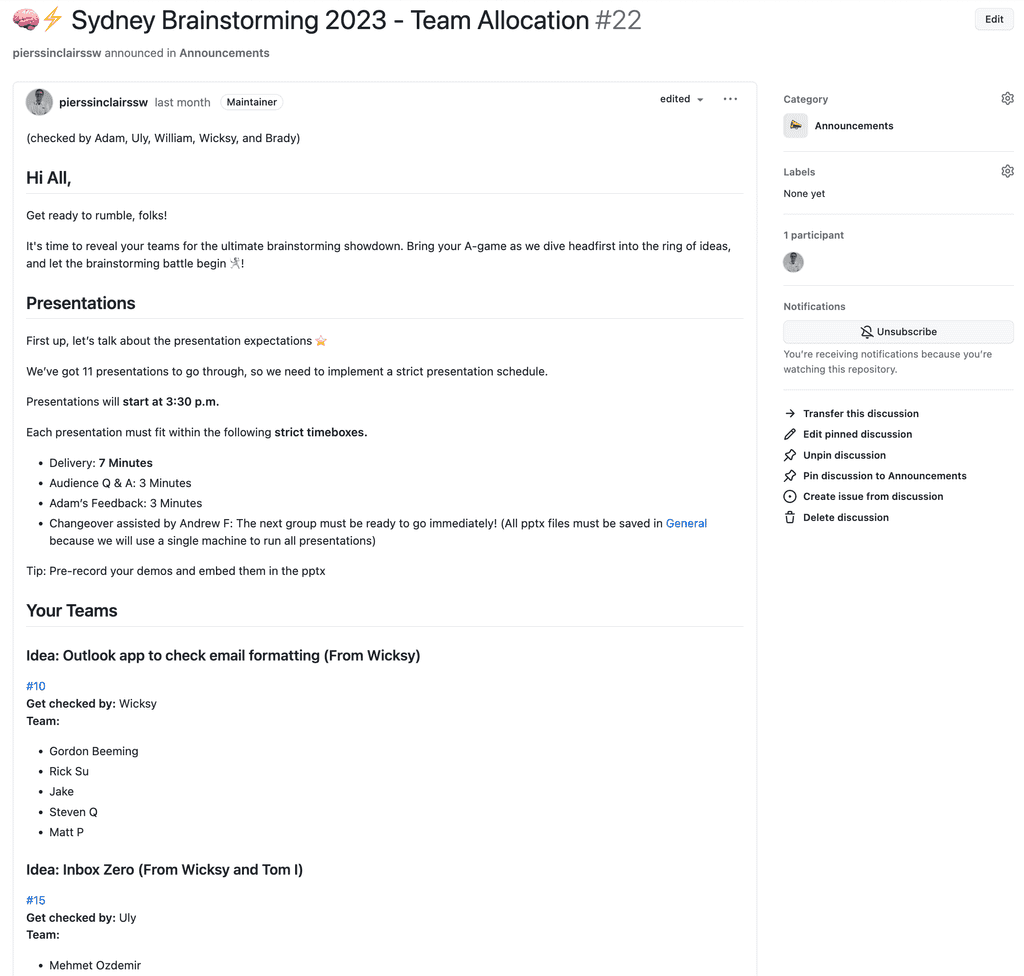Open issue #10 link
Screen dimensions: 1024x976
35,686
